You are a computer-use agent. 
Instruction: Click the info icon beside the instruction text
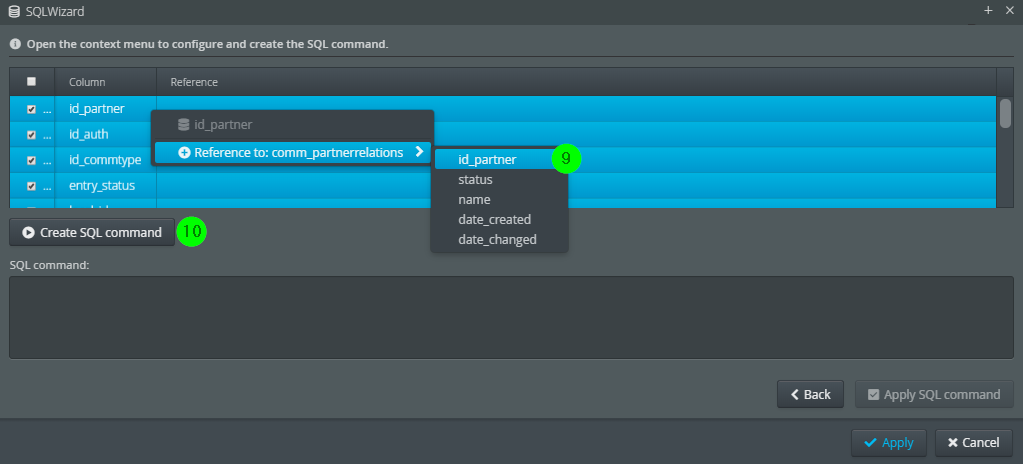15,44
